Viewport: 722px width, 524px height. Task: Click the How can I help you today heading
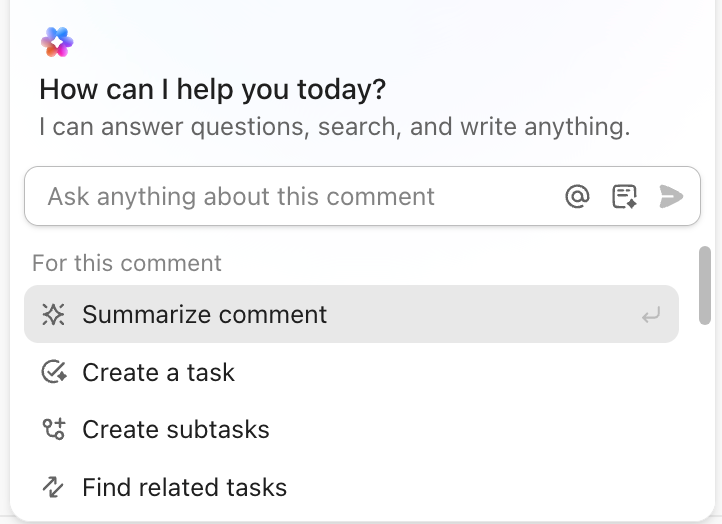212,90
